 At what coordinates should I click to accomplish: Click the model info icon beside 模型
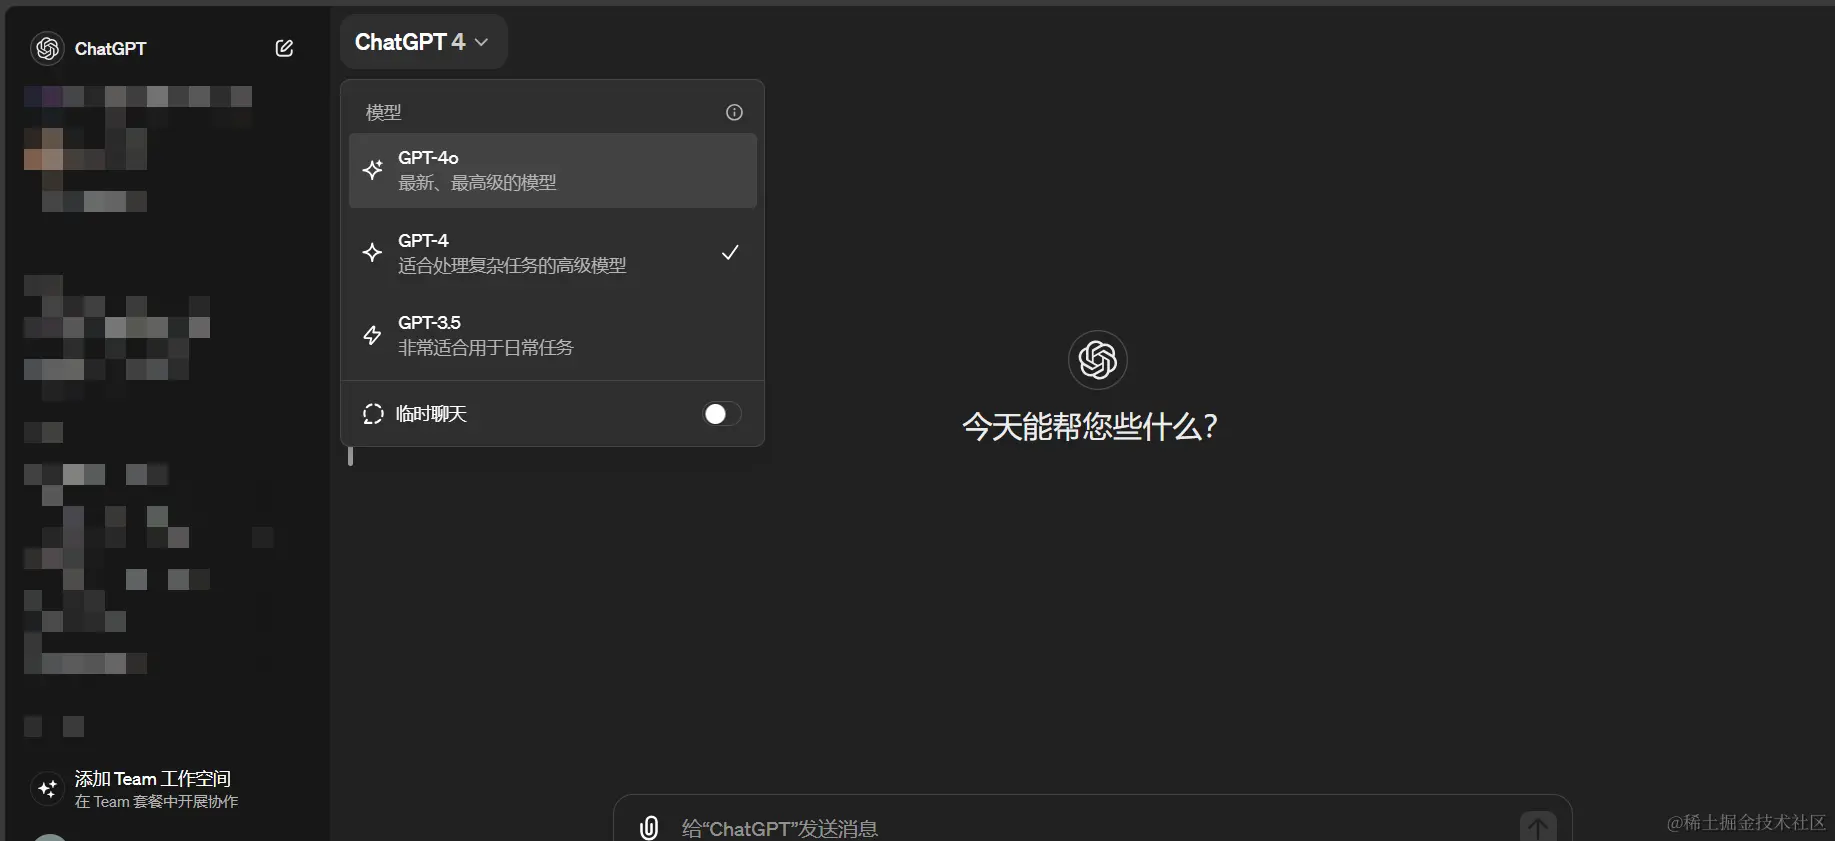pyautogui.click(x=734, y=112)
